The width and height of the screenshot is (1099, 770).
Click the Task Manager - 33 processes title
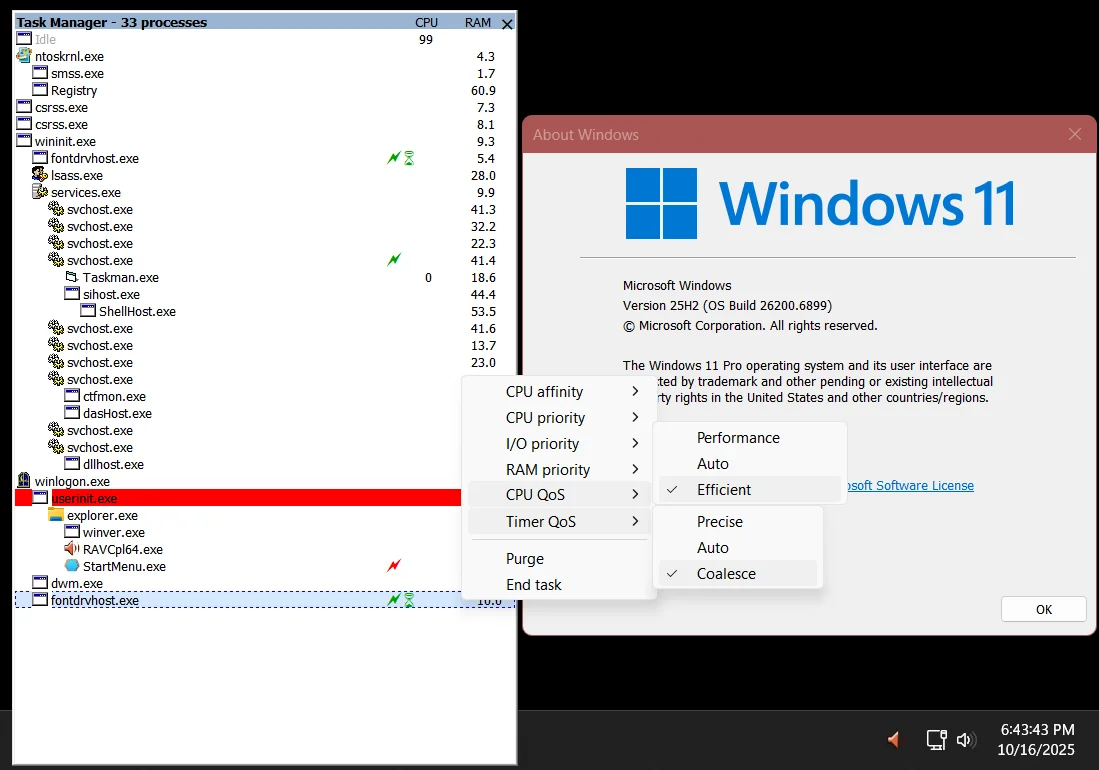111,22
